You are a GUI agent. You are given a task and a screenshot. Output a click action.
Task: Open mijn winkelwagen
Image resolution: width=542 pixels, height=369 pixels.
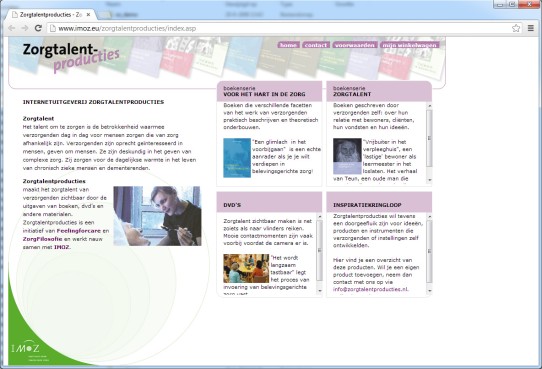coord(410,45)
